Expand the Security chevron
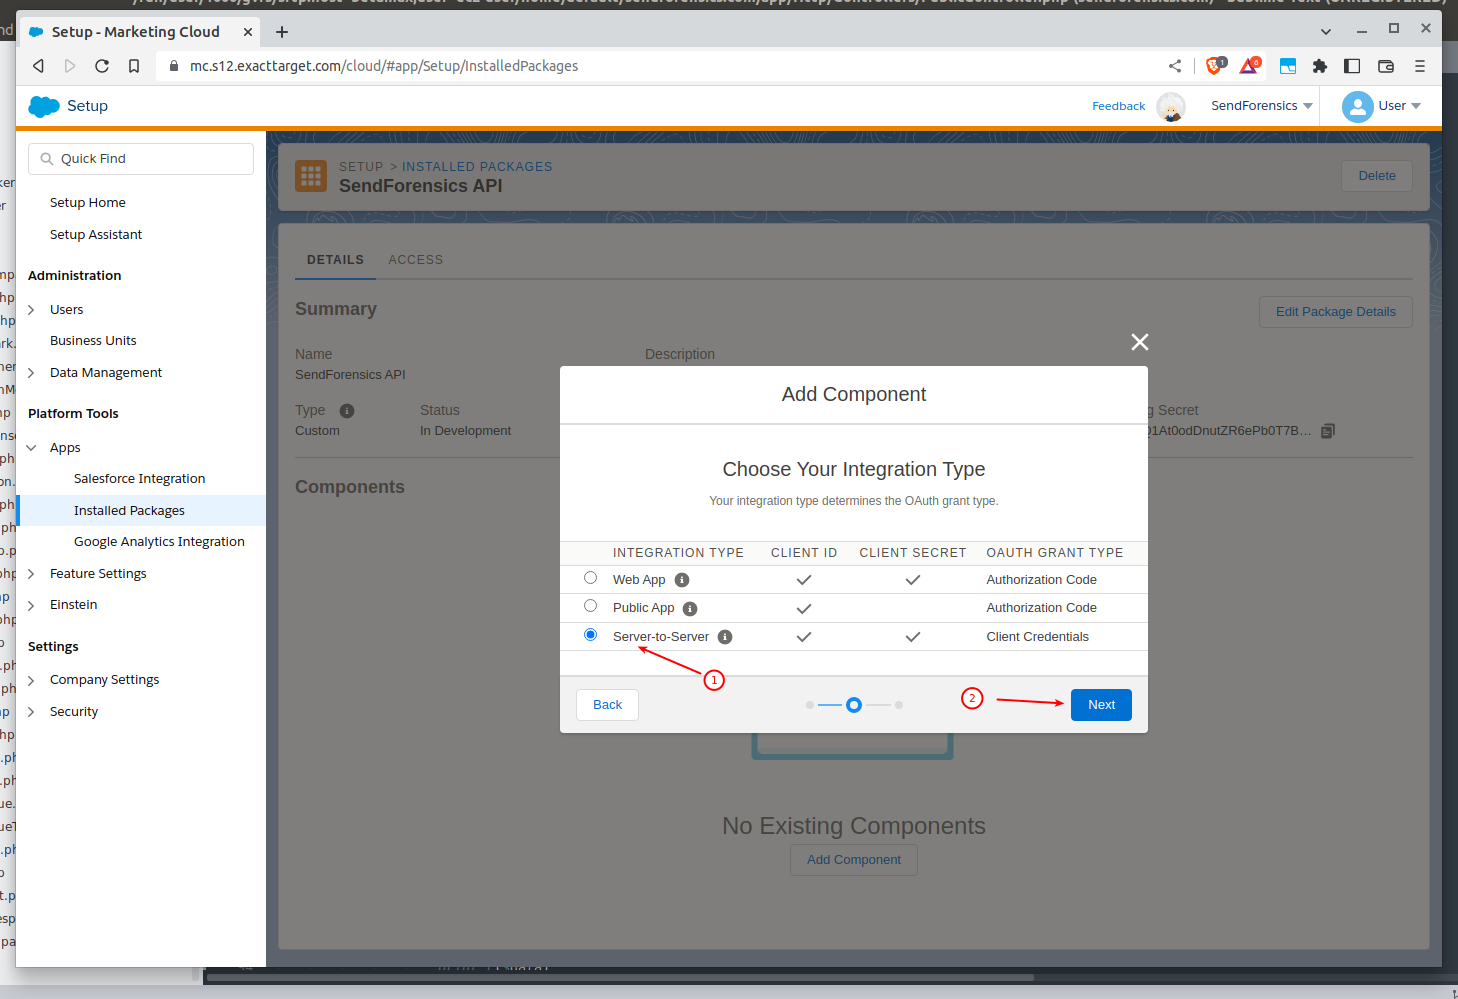 31,712
